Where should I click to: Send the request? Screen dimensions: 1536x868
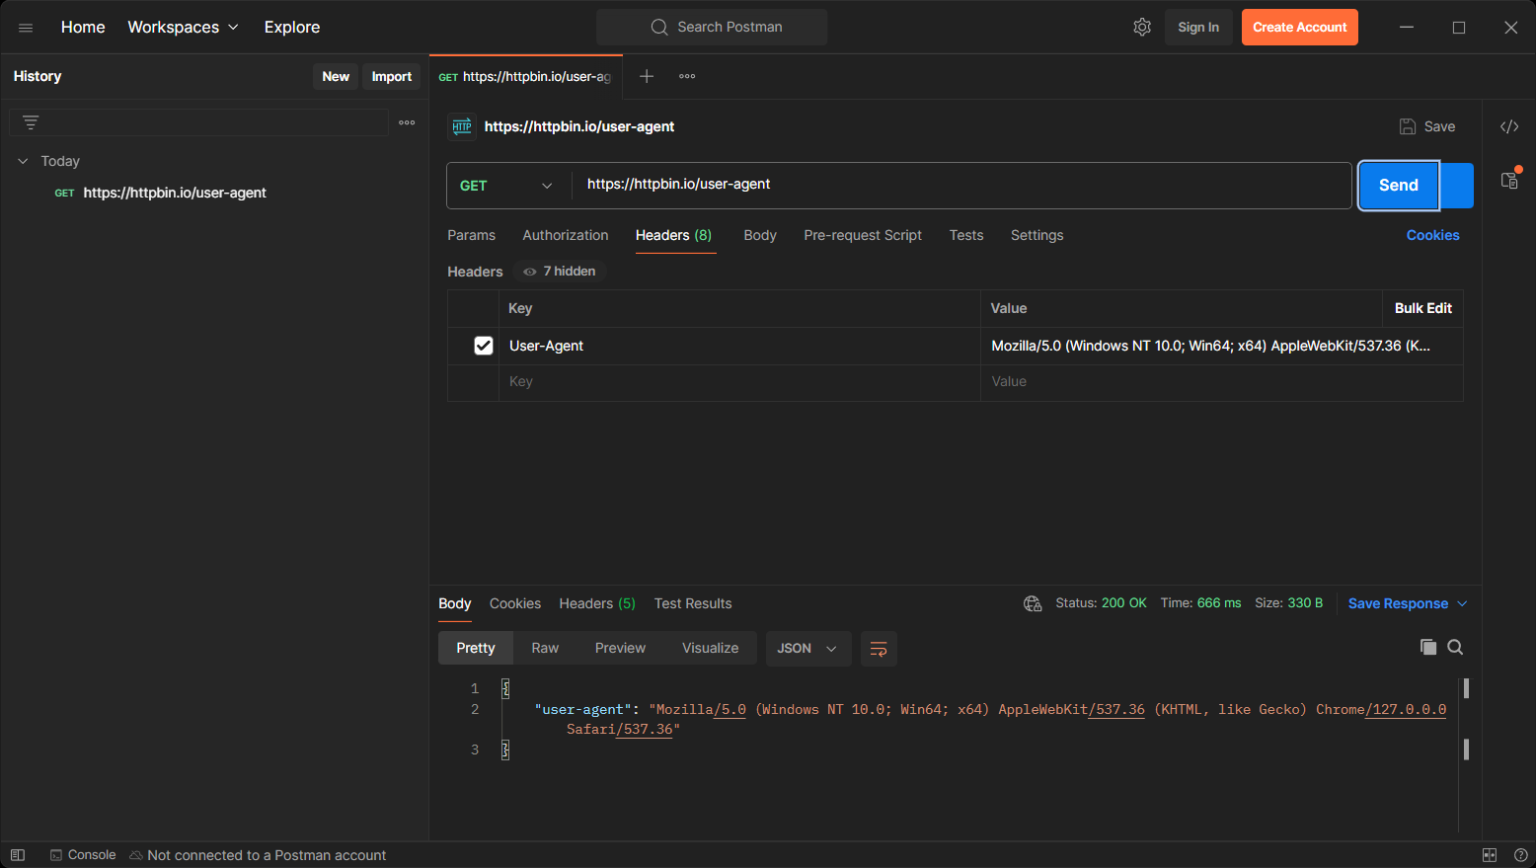point(1397,185)
